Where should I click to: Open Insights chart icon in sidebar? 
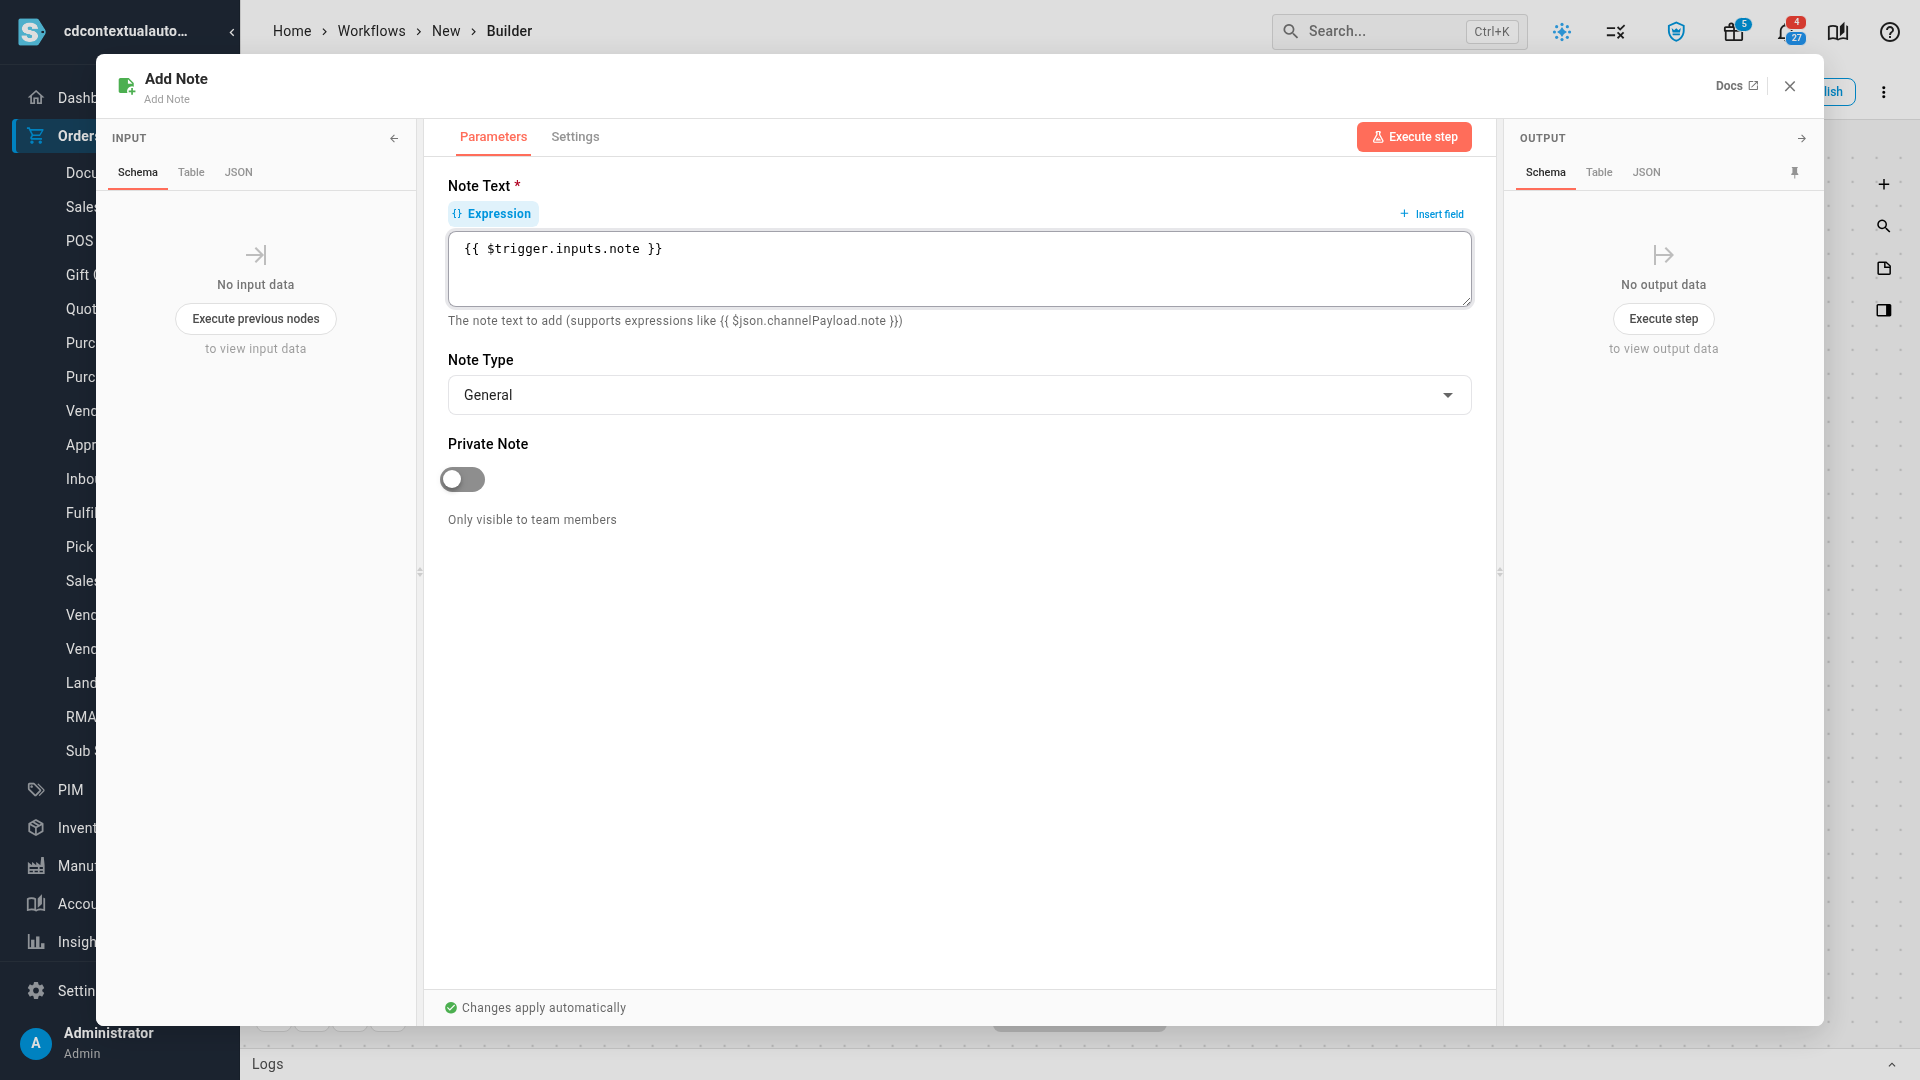coord(36,941)
